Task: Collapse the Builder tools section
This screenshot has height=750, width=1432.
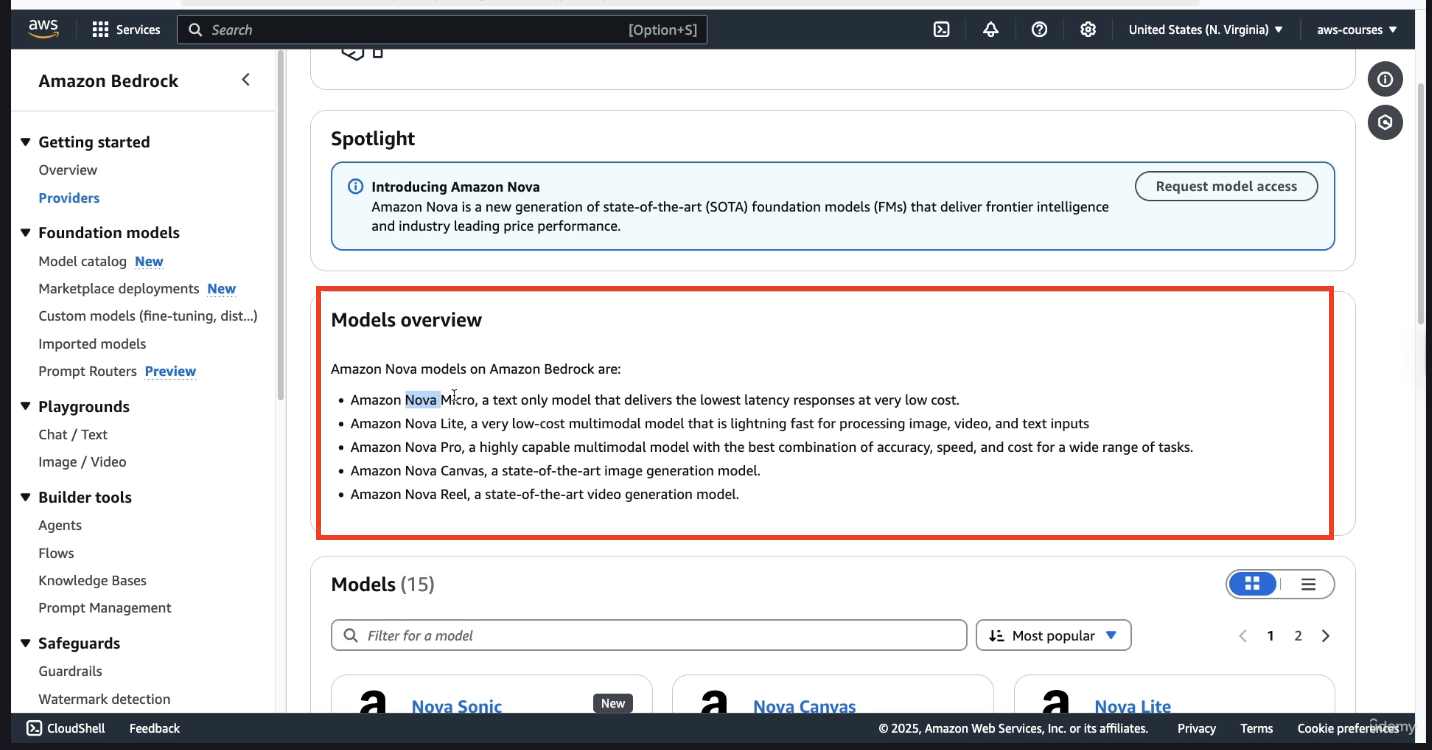Action: [x=26, y=497]
